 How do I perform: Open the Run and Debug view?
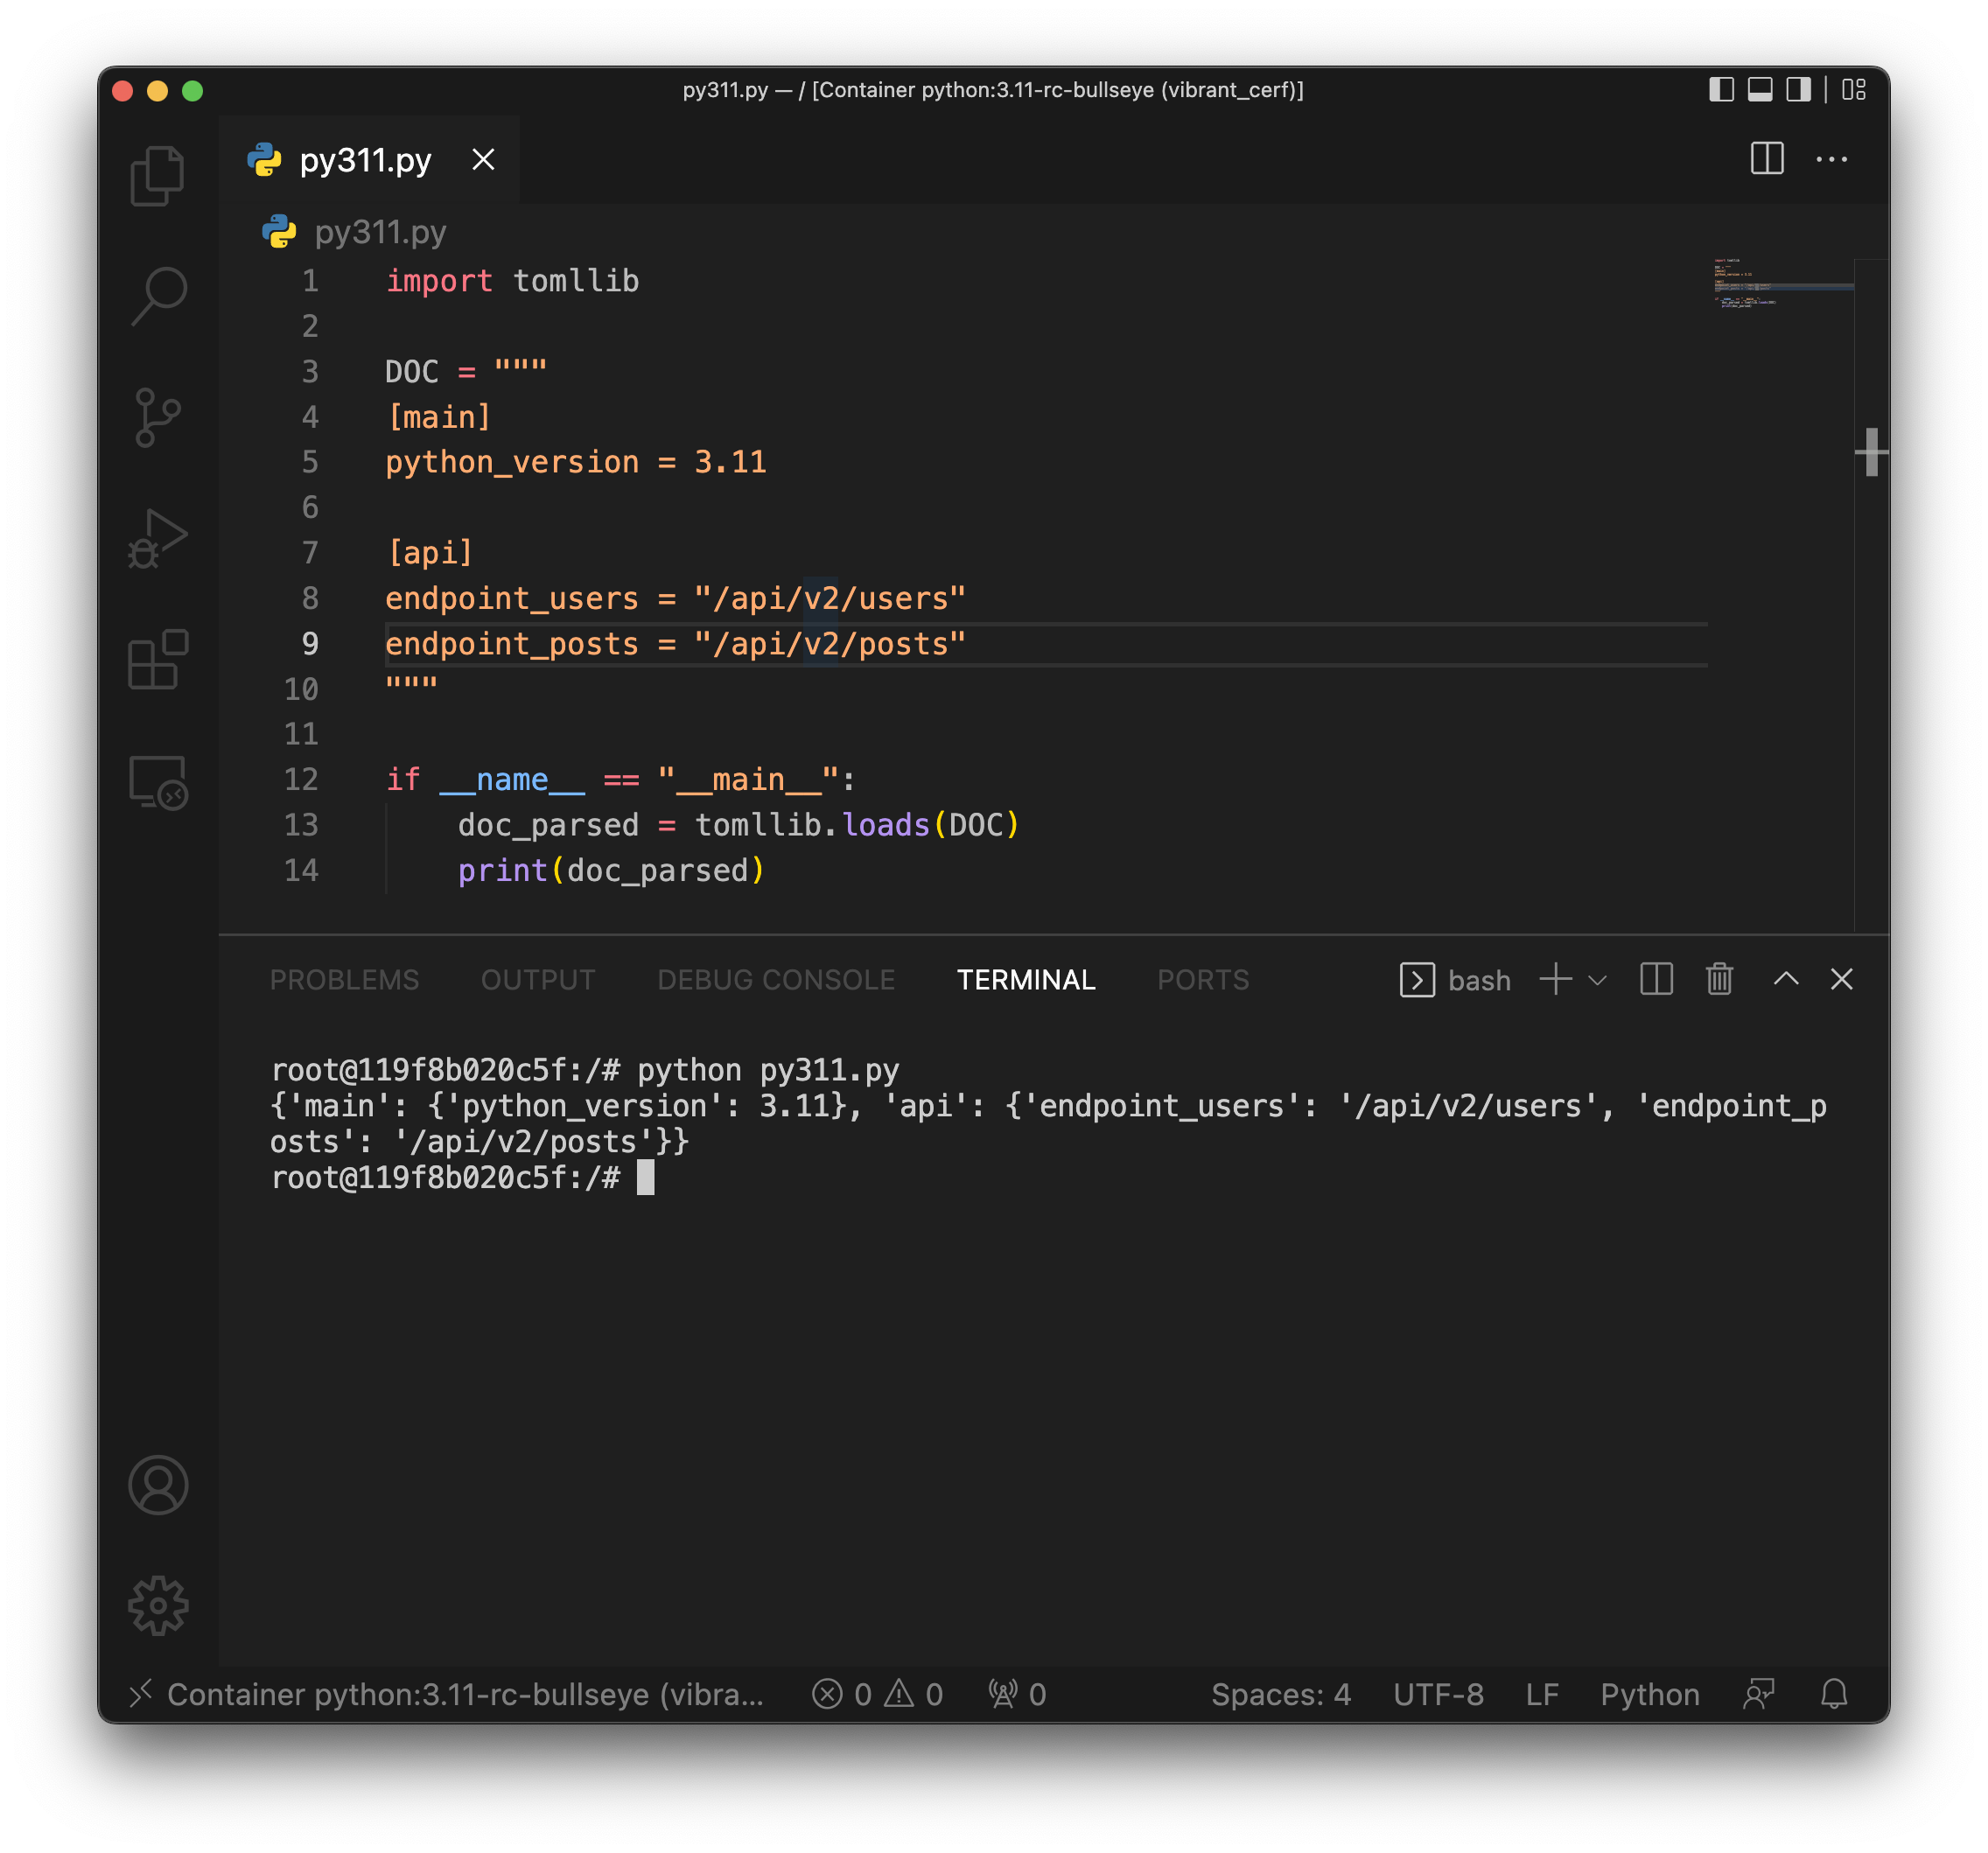(158, 540)
